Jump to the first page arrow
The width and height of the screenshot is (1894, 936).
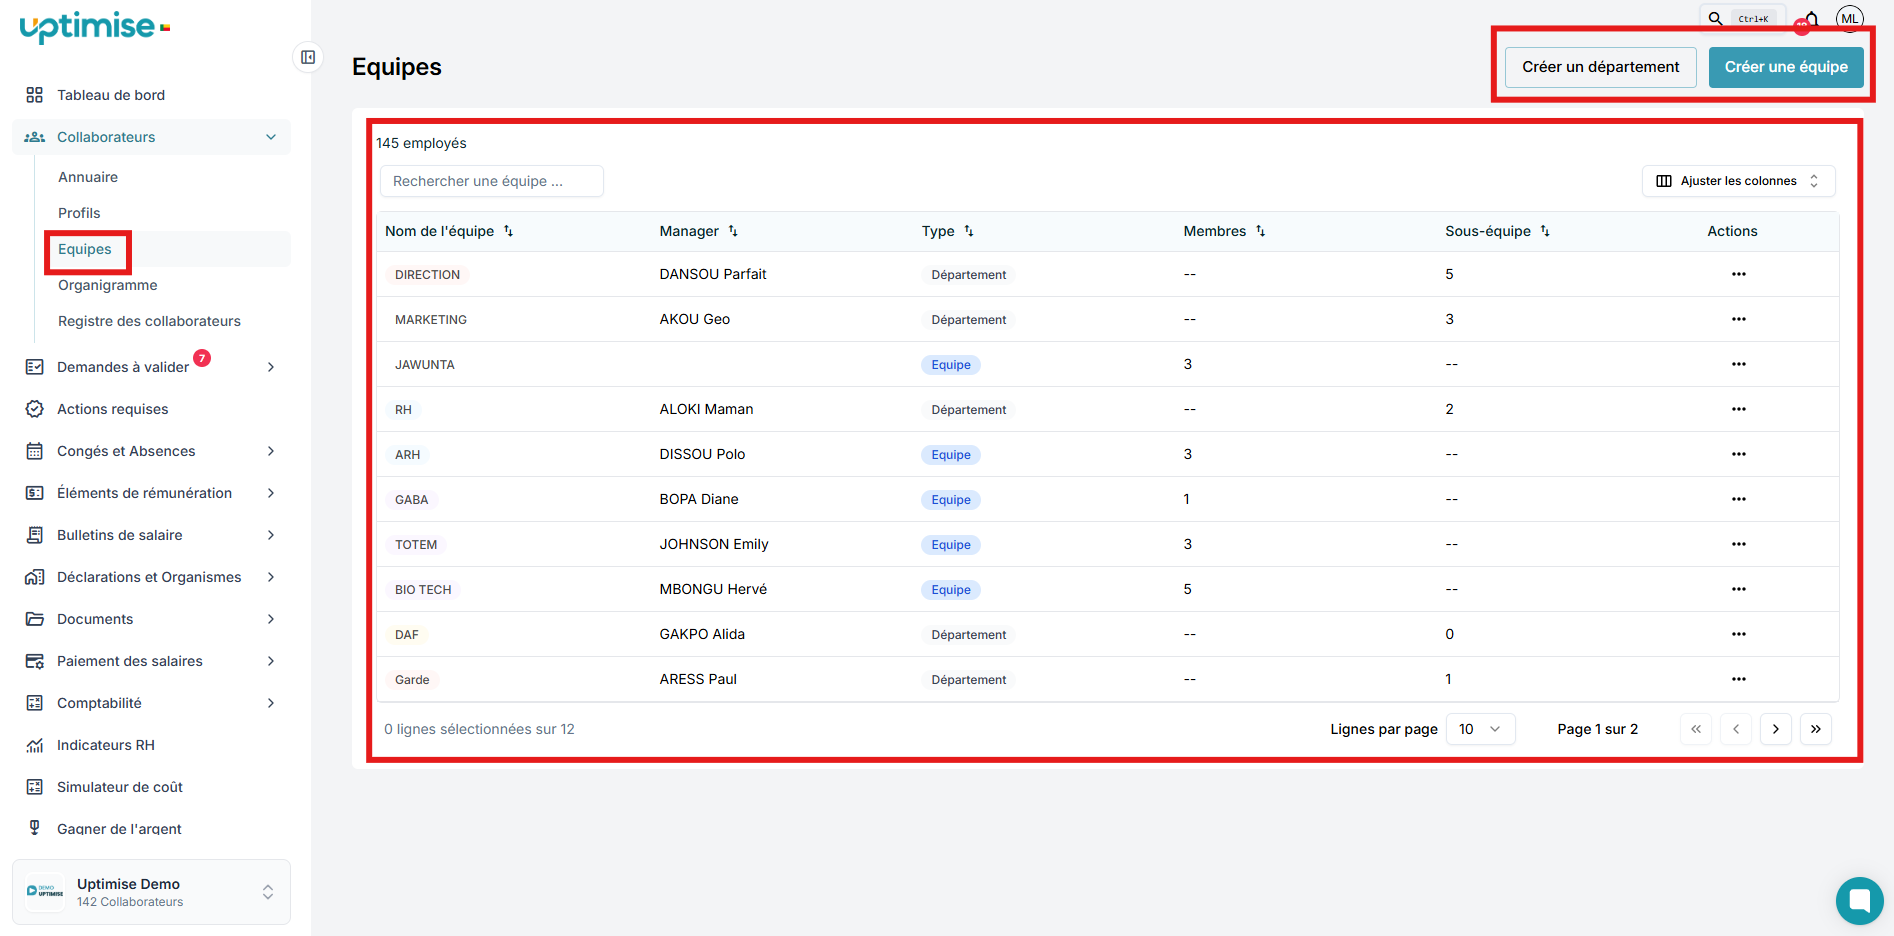coord(1696,729)
